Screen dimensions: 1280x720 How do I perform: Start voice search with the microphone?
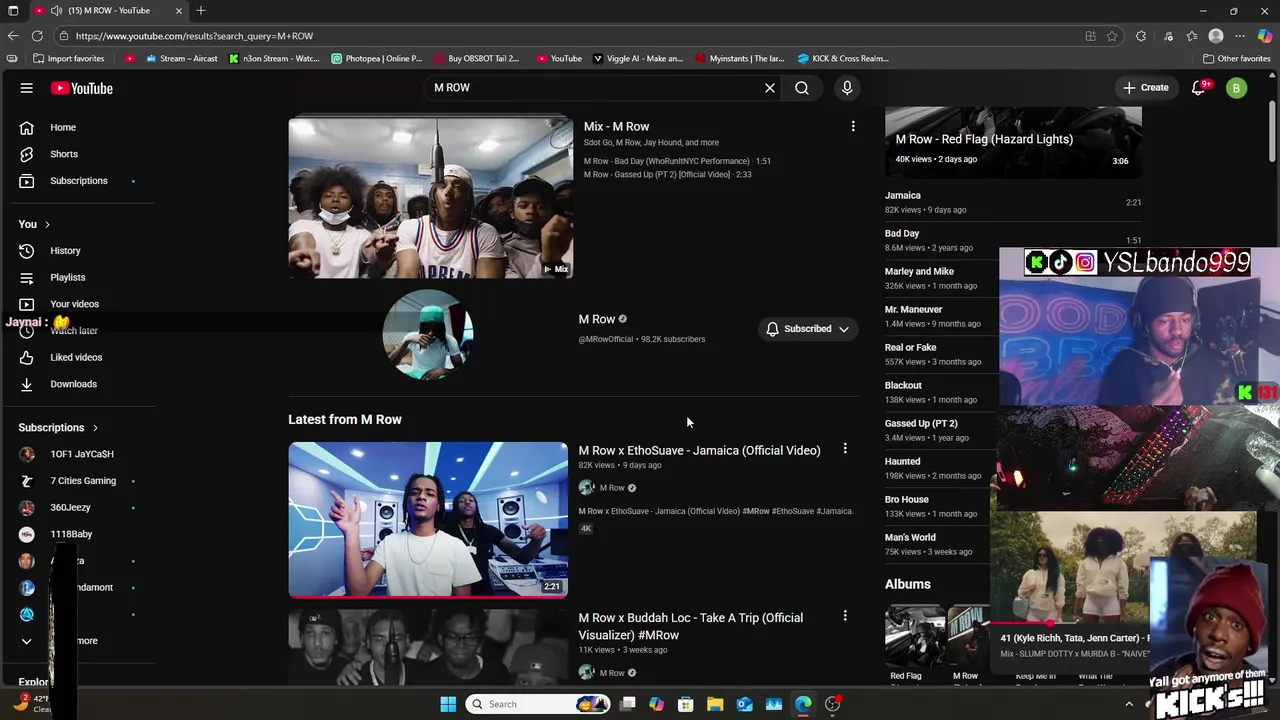[847, 88]
